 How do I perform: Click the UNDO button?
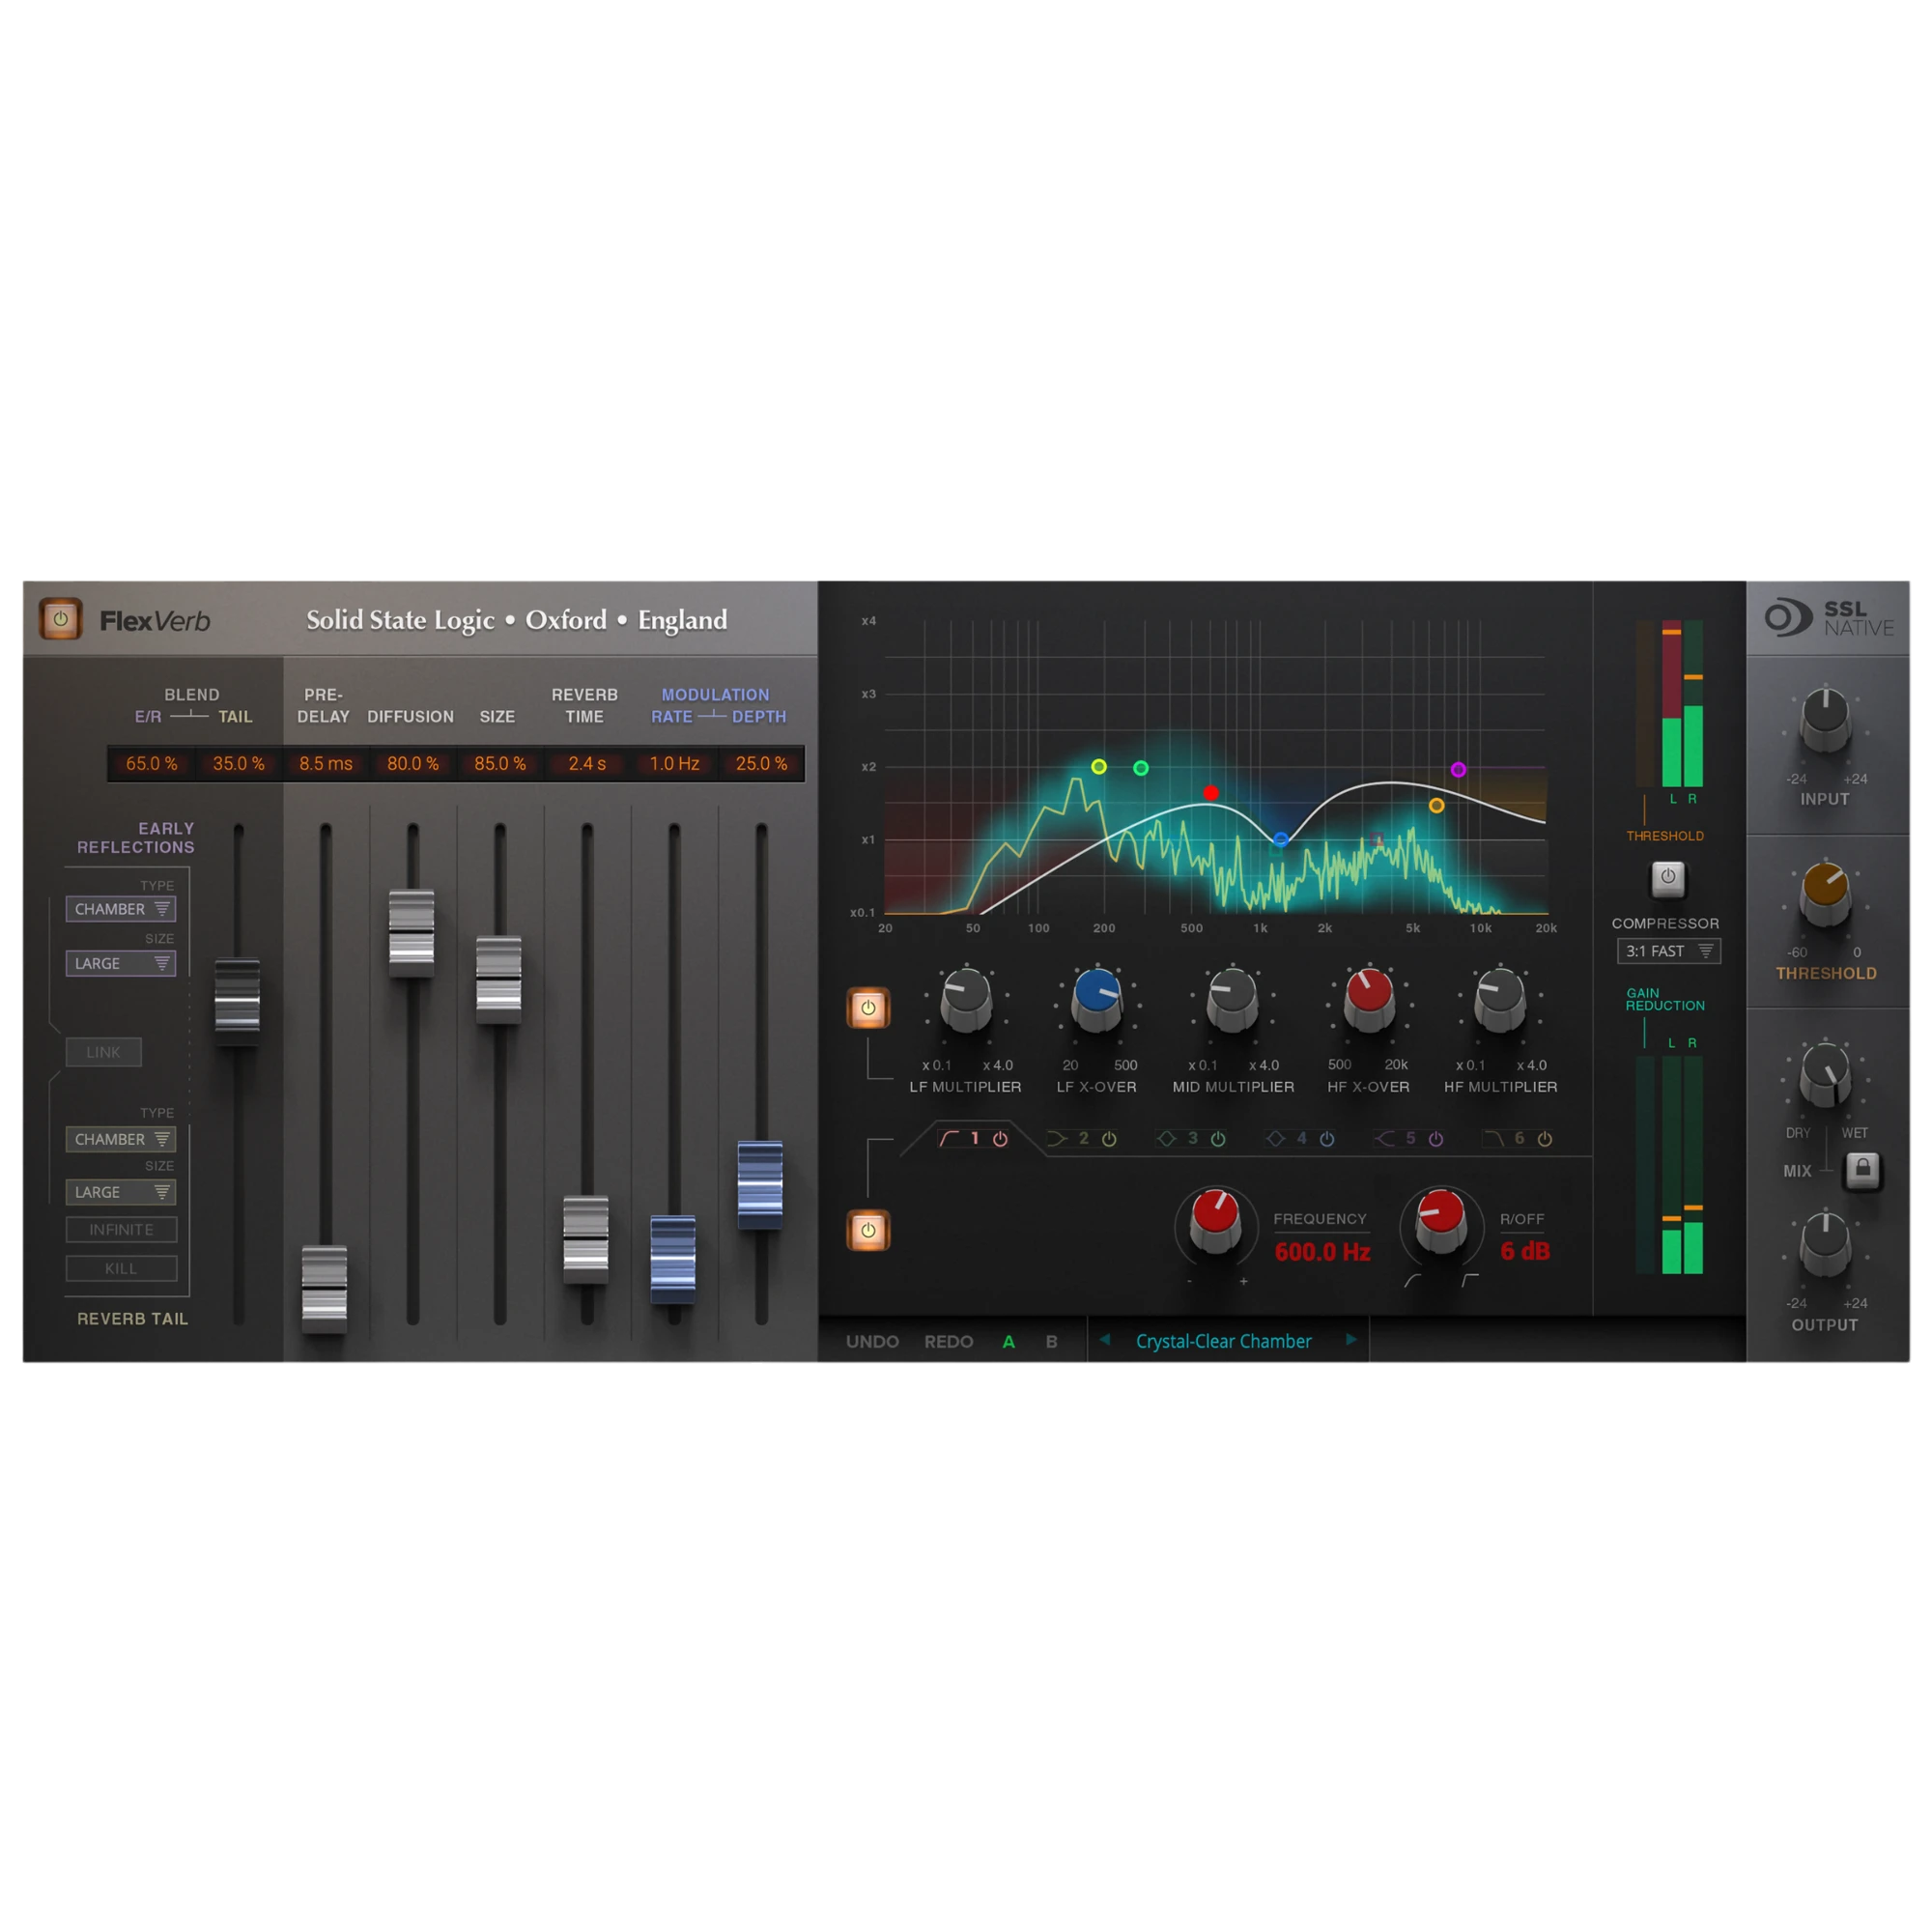tap(873, 1342)
